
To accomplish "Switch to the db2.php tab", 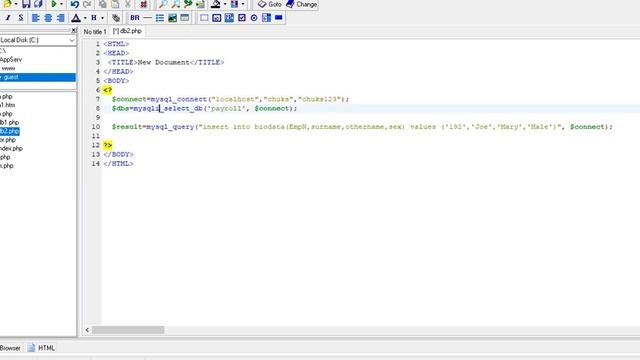I will click(x=127, y=31).
